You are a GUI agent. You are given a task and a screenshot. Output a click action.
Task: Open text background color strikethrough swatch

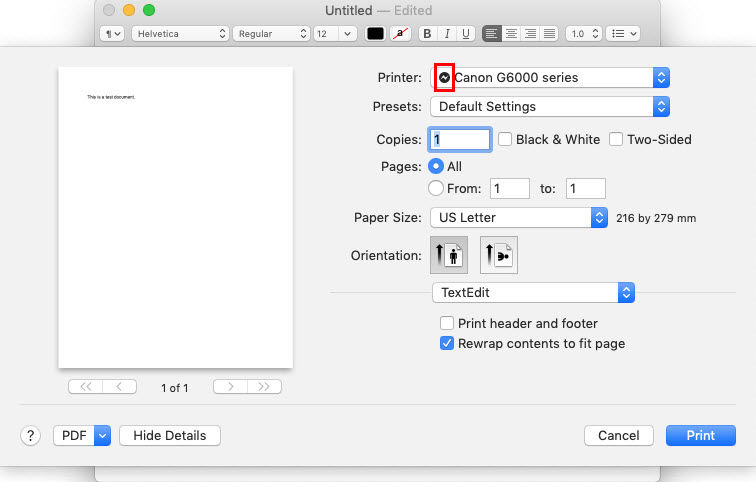400,34
